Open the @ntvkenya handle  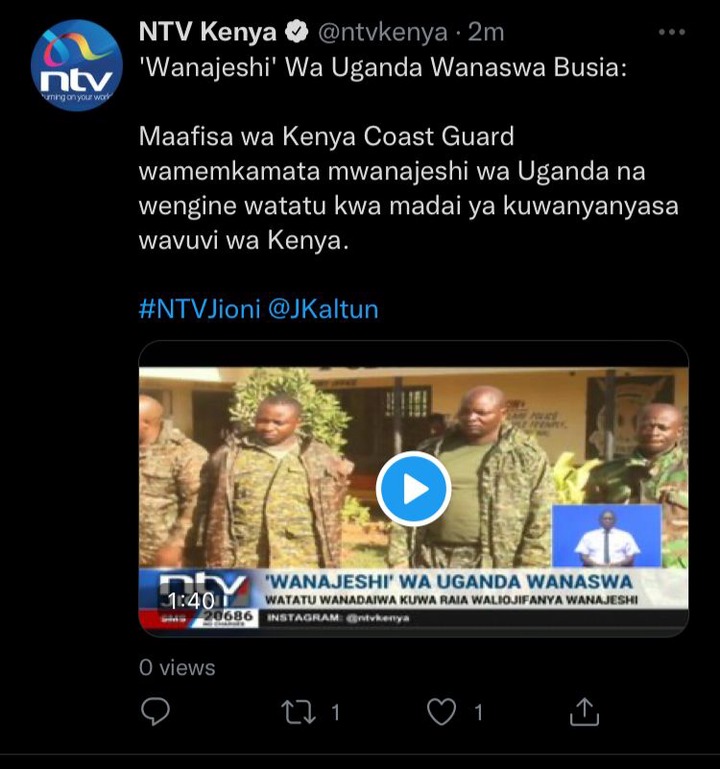click(383, 33)
